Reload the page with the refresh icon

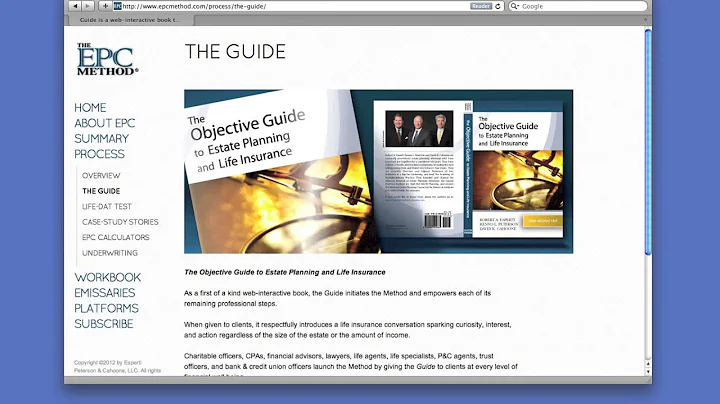(x=498, y=6)
